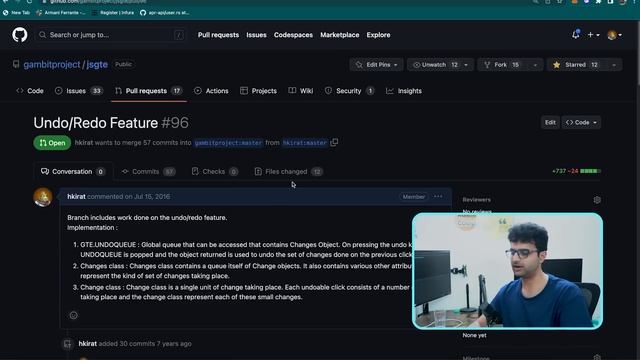The width and height of the screenshot is (640, 360).
Task: Open the user avatar menu
Action: 614,35
